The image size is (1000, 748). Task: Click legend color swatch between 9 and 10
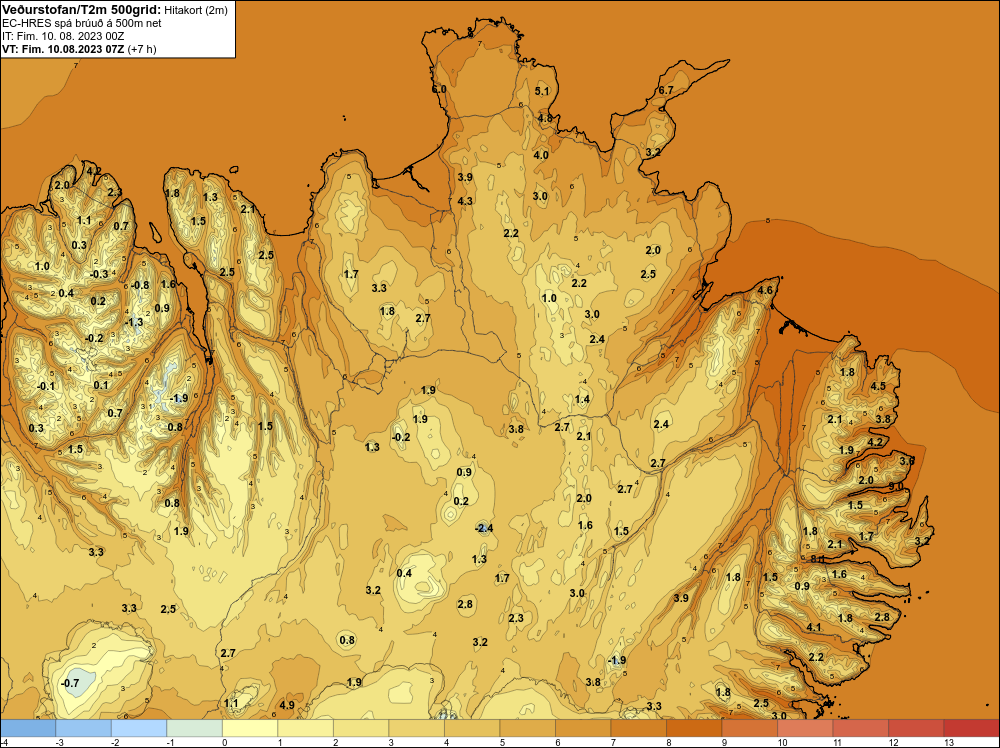pos(749,728)
